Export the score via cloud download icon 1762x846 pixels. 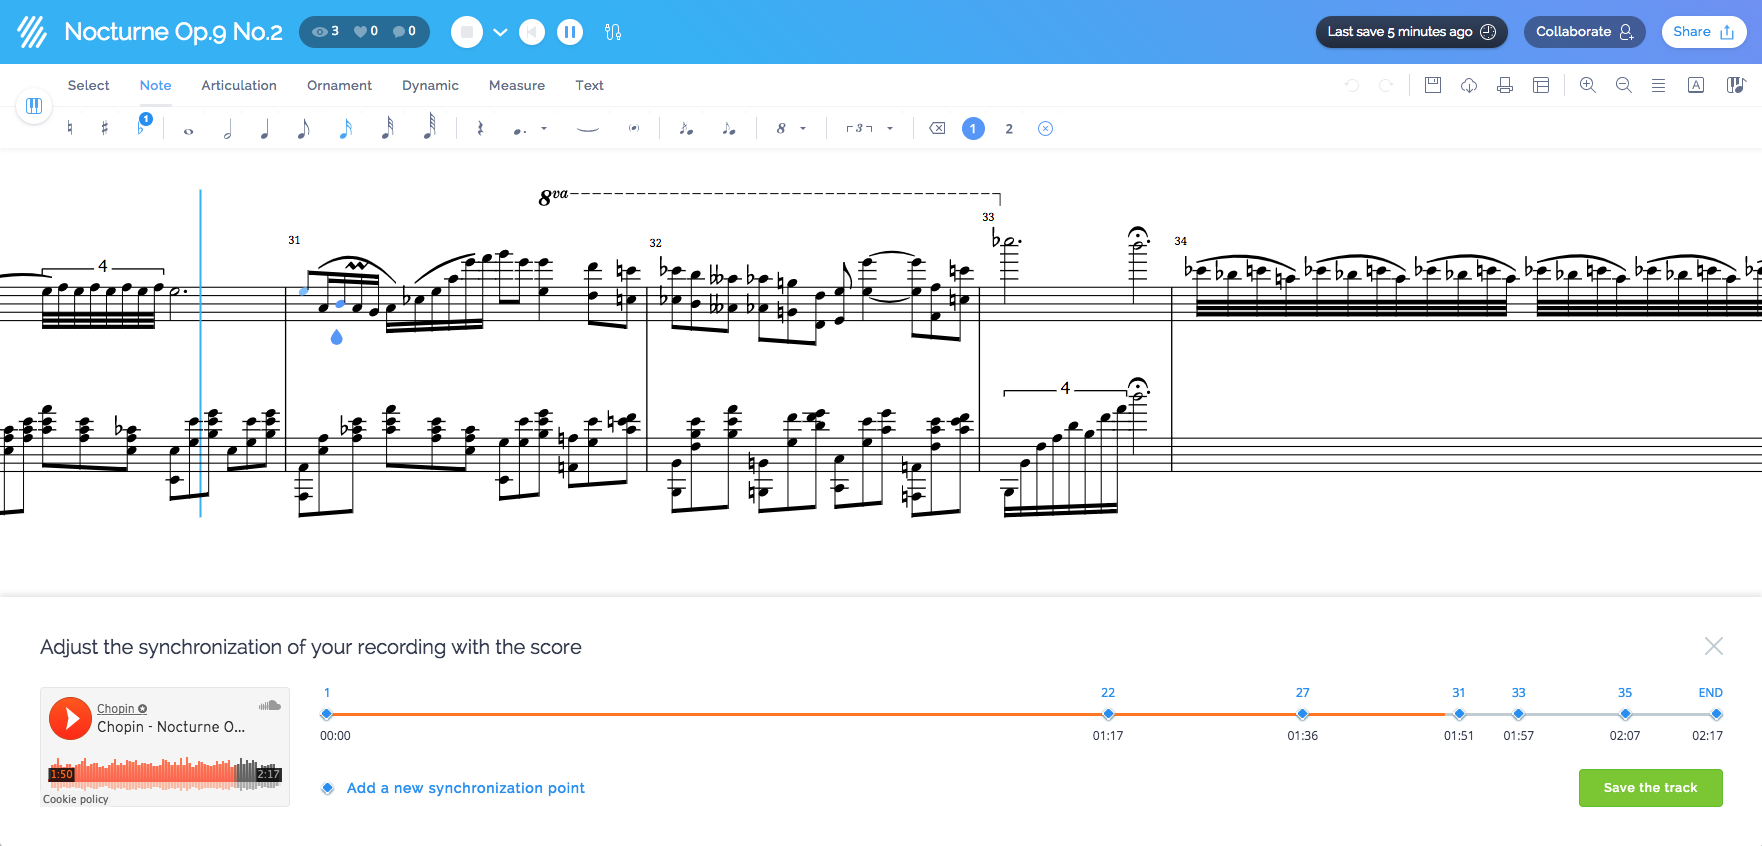pyautogui.click(x=1469, y=85)
